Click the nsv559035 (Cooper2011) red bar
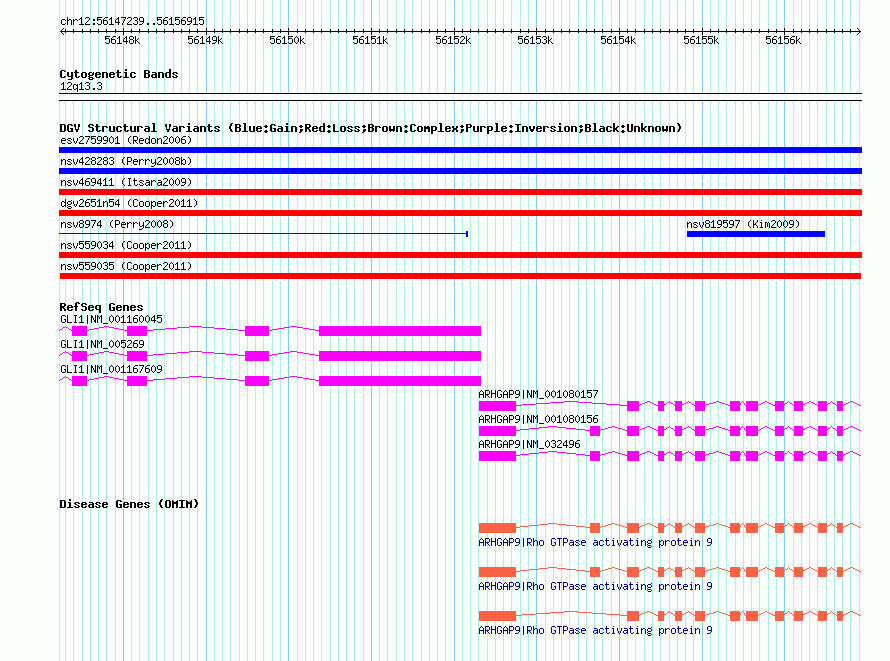The width and height of the screenshot is (890, 661). coord(460,276)
